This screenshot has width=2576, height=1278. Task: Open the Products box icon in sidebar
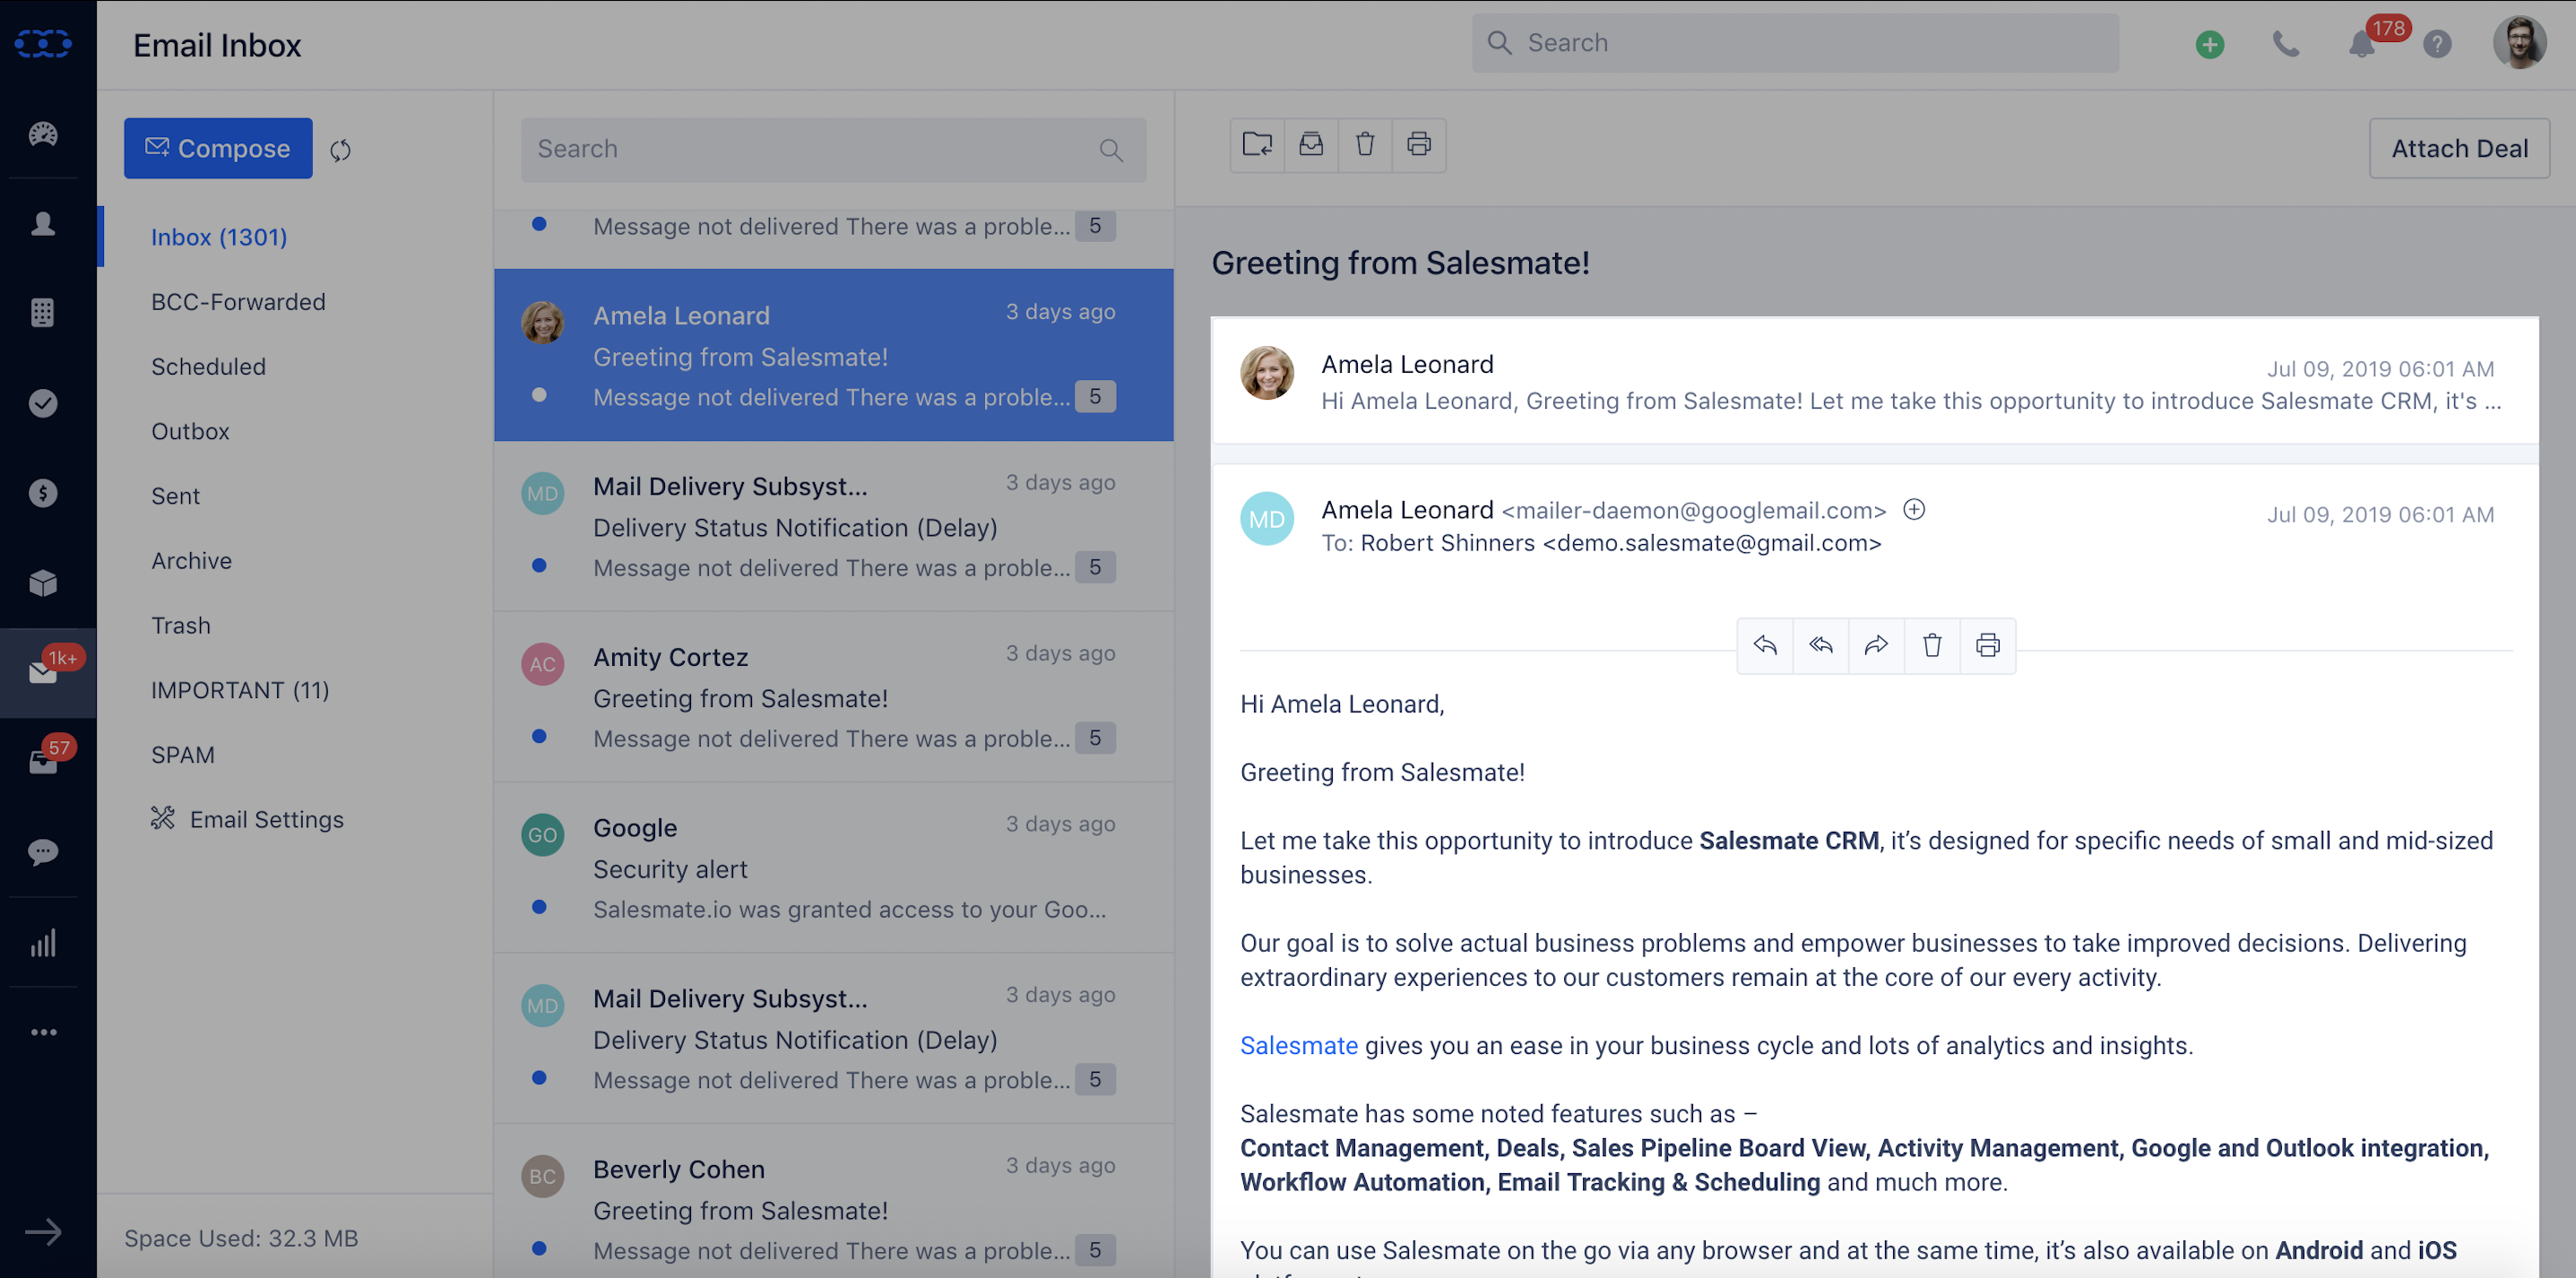pos(43,582)
